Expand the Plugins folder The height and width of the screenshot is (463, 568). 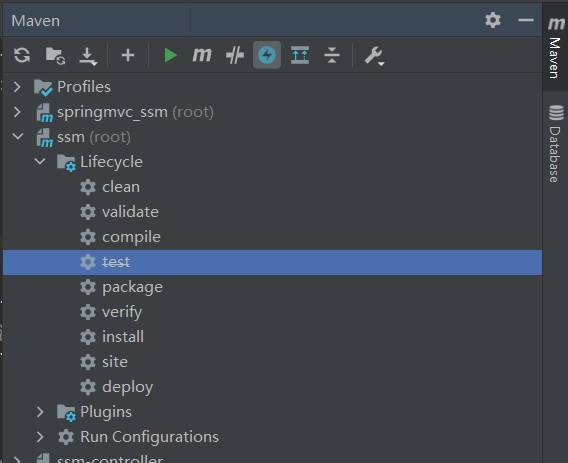coord(40,412)
